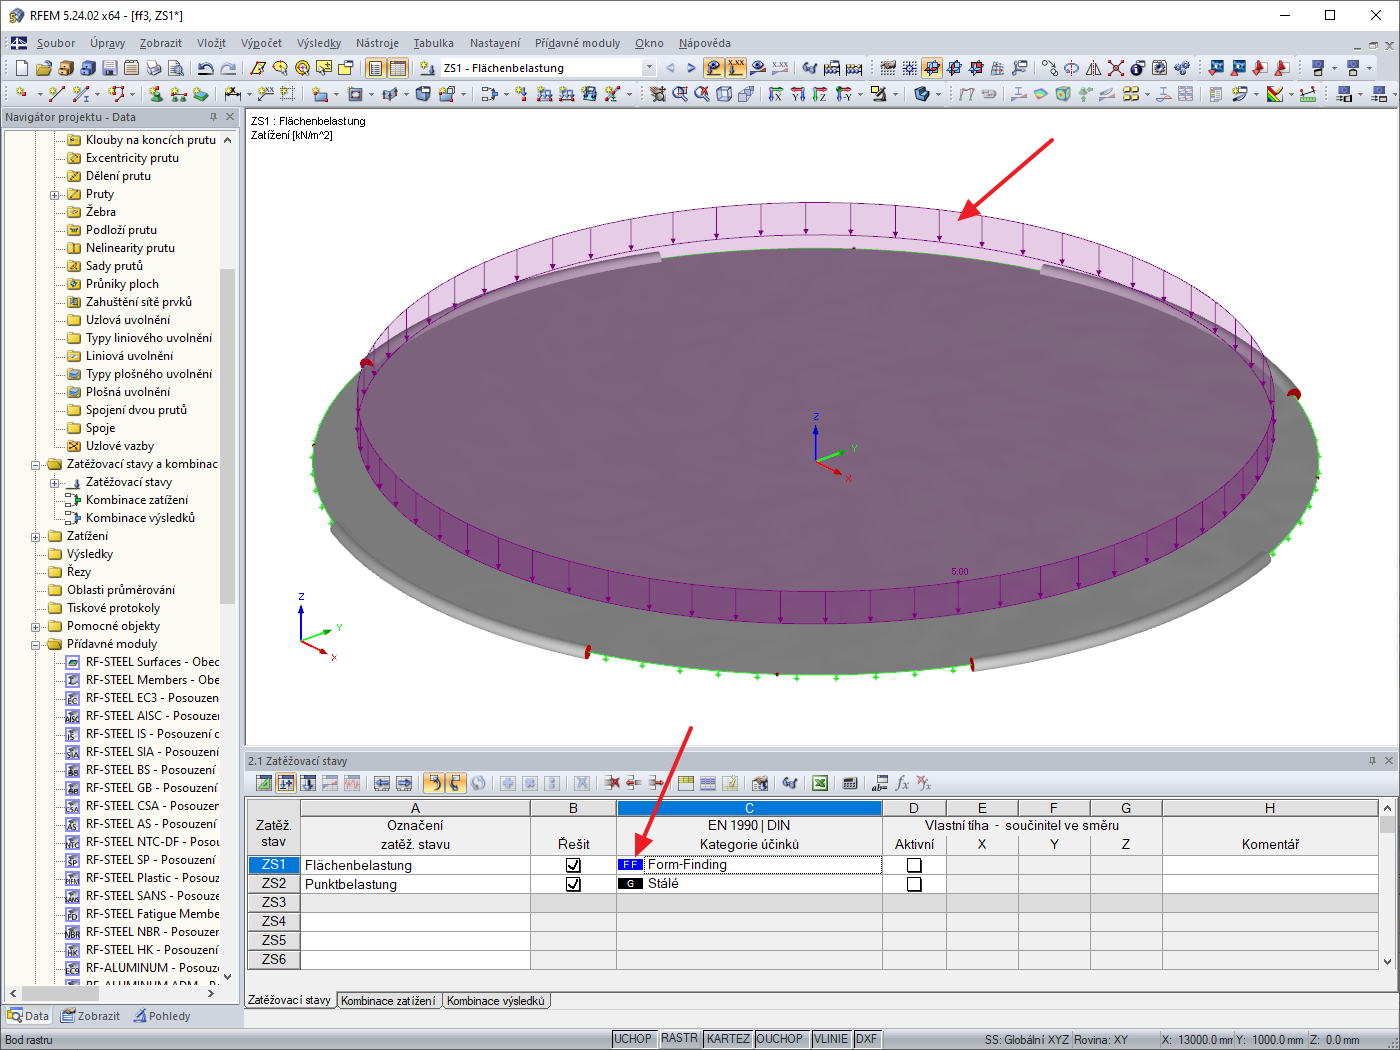This screenshot has height=1050, width=1400.
Task: Open the Soubor menu
Action: pos(56,43)
